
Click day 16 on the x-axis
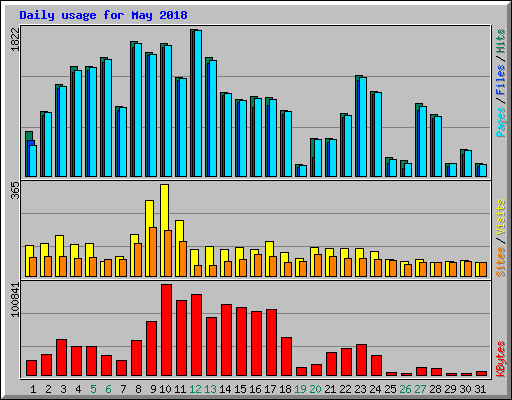click(255, 389)
